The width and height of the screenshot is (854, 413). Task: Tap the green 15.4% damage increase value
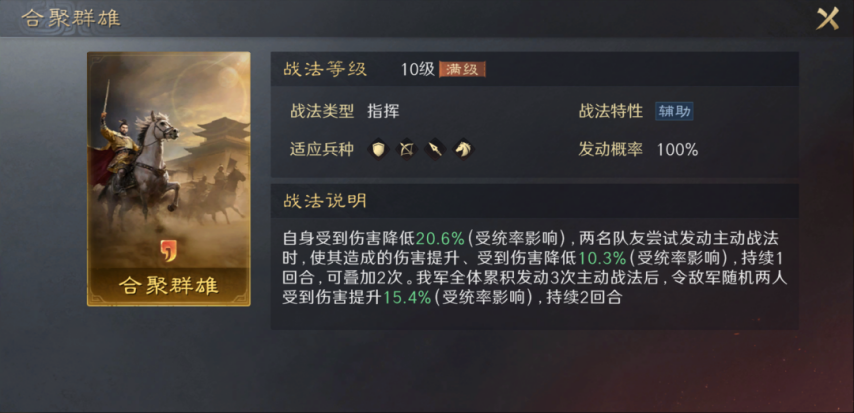pyautogui.click(x=407, y=298)
